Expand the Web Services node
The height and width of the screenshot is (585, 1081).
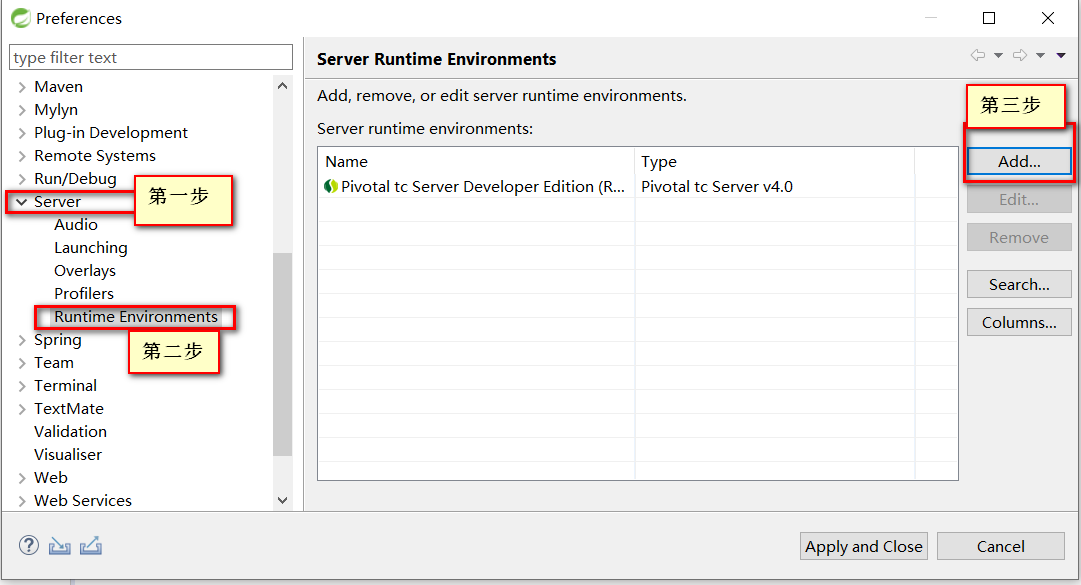tap(21, 501)
